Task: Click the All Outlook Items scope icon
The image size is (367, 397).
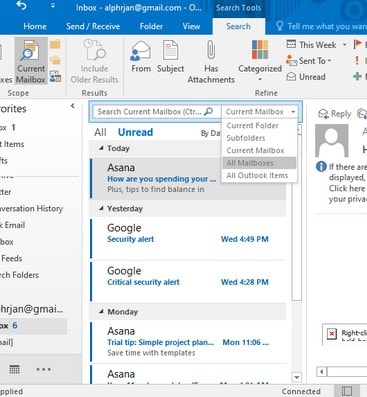Action: (x=55, y=77)
